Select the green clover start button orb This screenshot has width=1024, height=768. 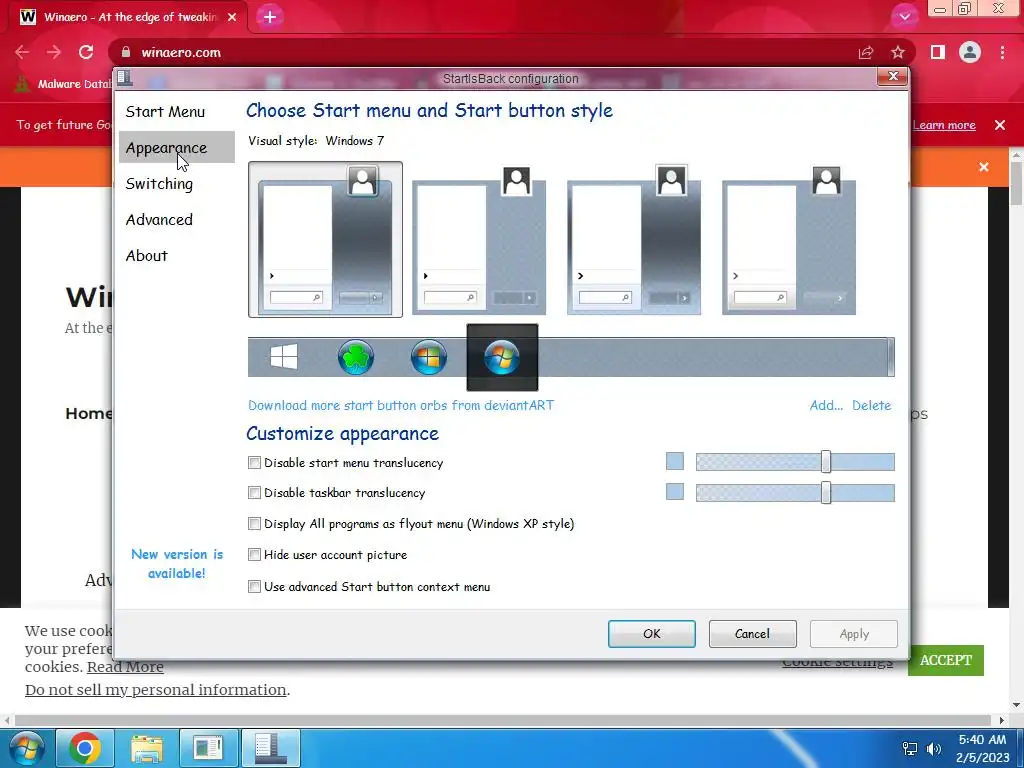[356, 357]
